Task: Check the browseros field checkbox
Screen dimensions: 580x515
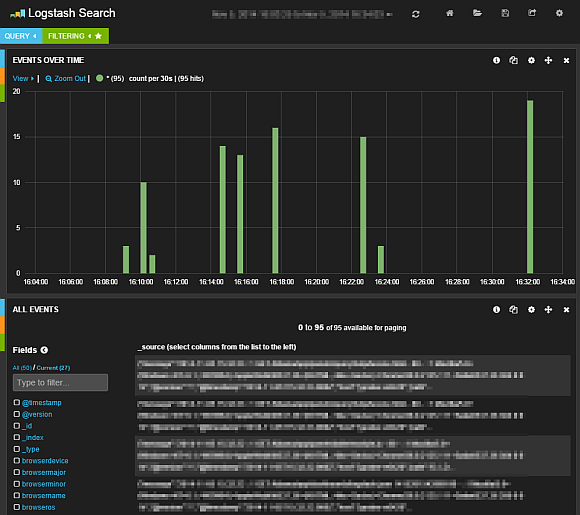Action: pos(17,507)
